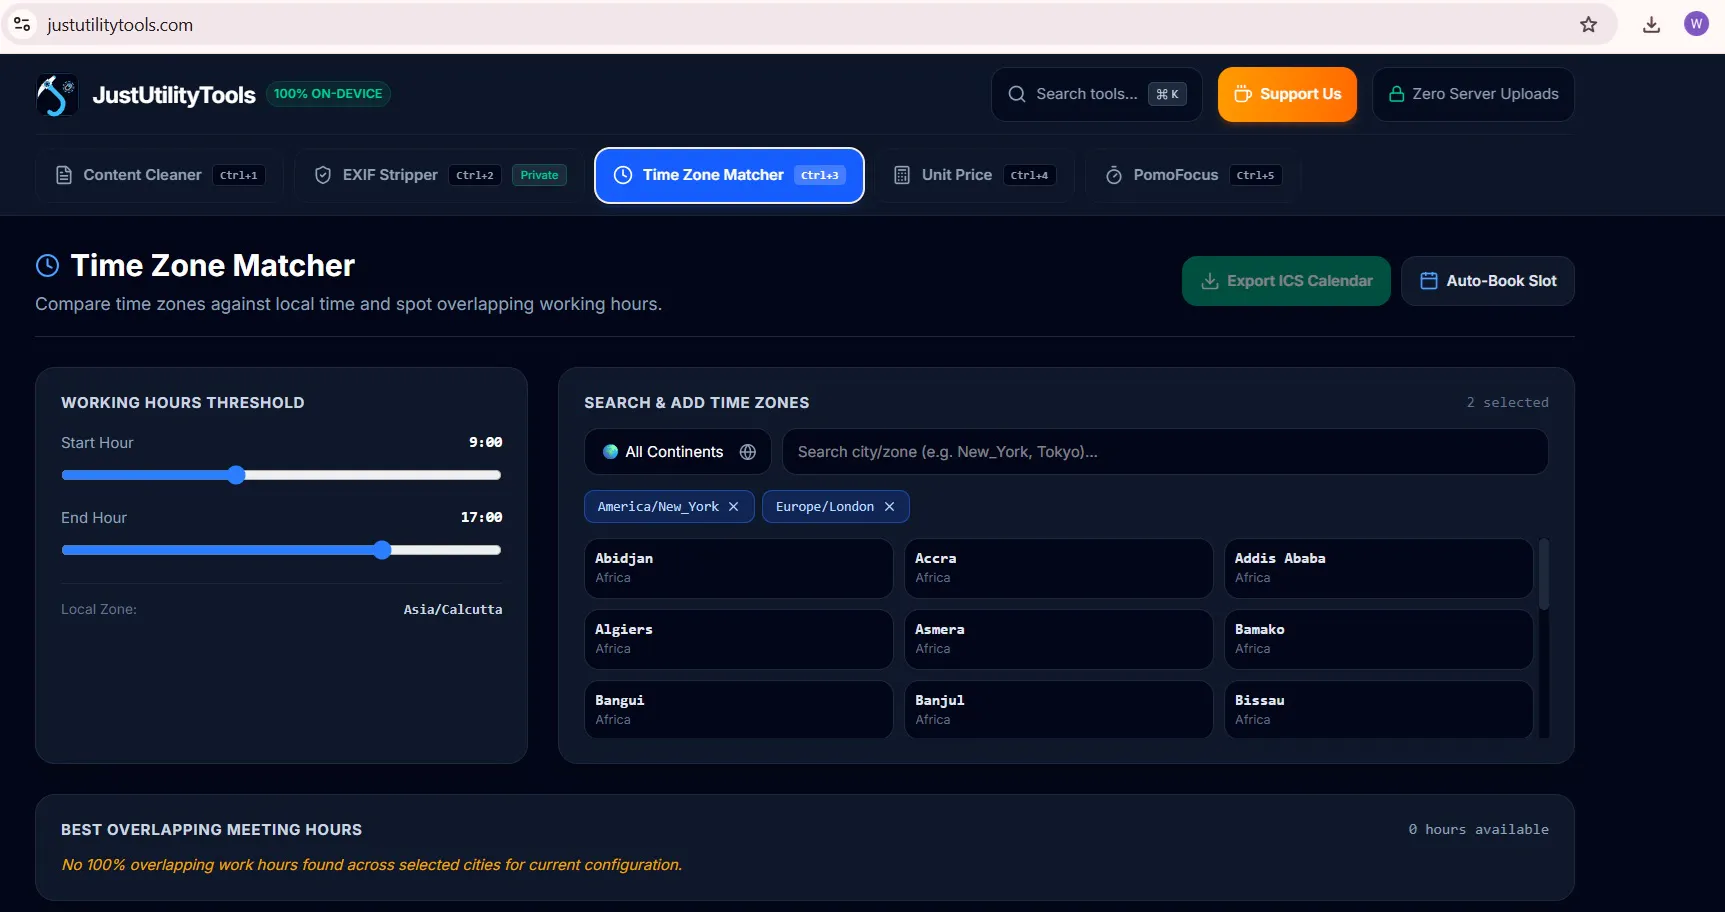1725x912 pixels.
Task: Click the time zone list scrollbar
Action: click(1544, 574)
